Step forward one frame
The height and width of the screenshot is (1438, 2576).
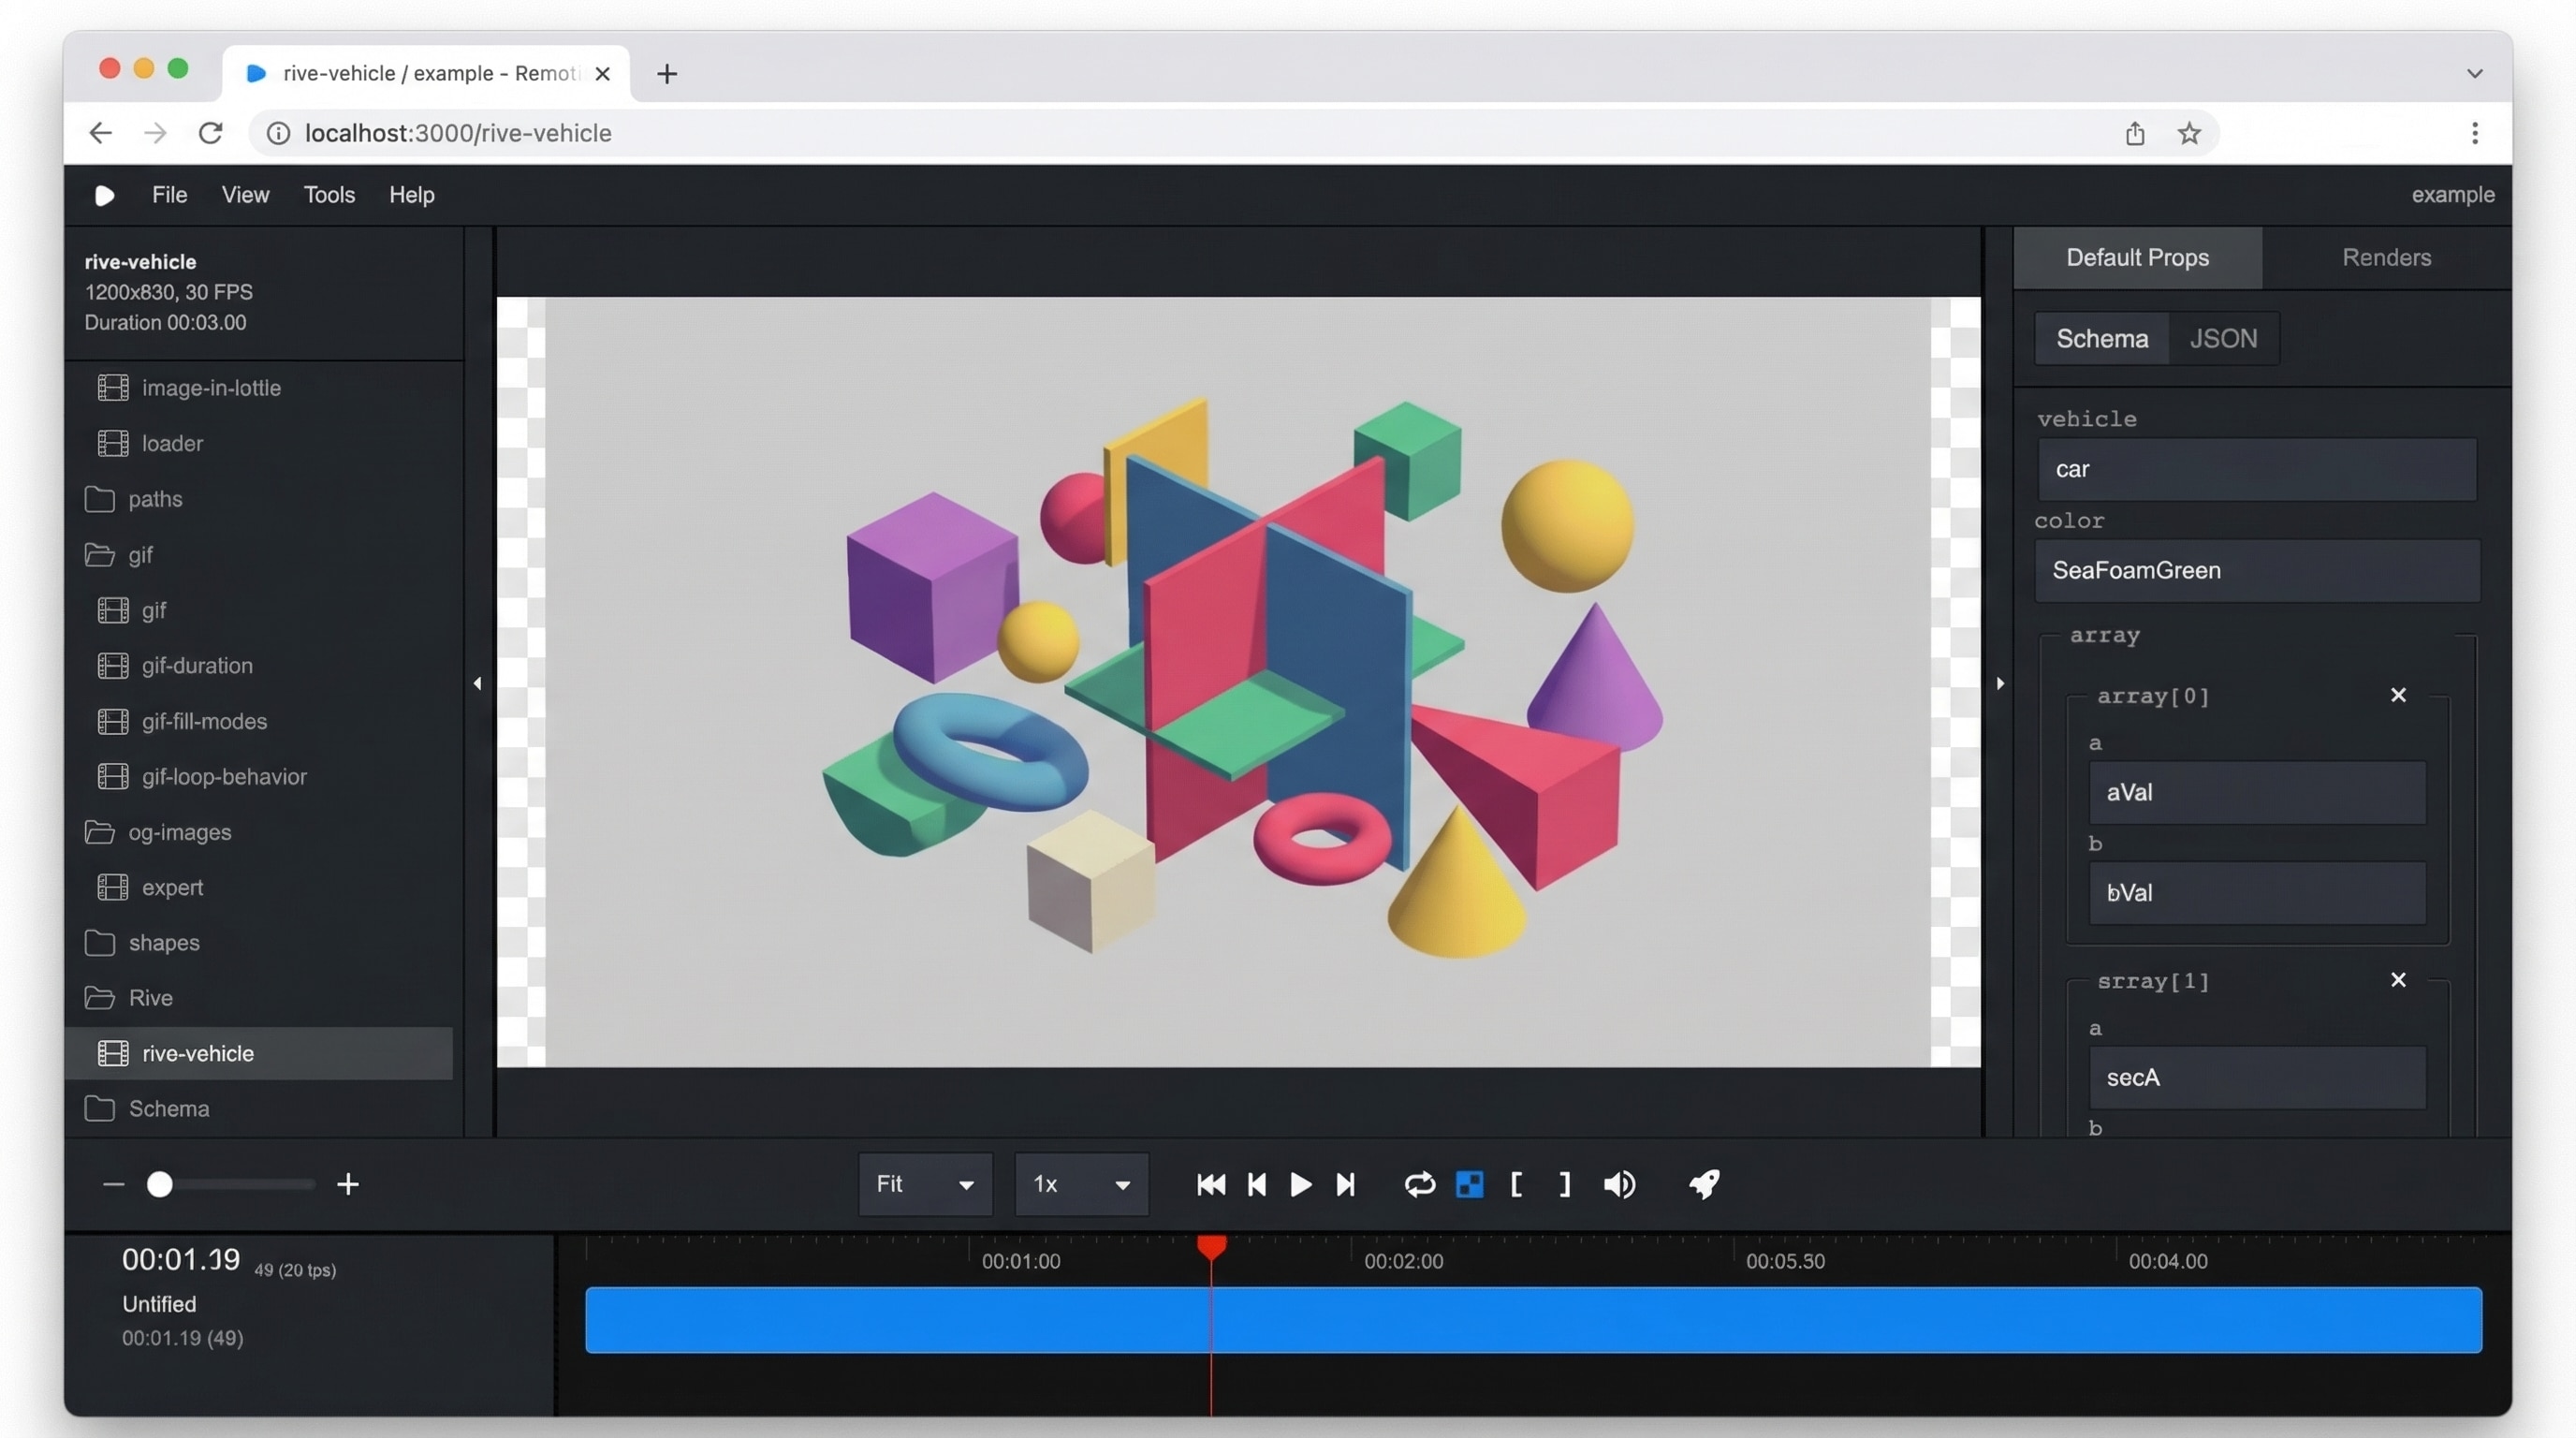point(1346,1185)
